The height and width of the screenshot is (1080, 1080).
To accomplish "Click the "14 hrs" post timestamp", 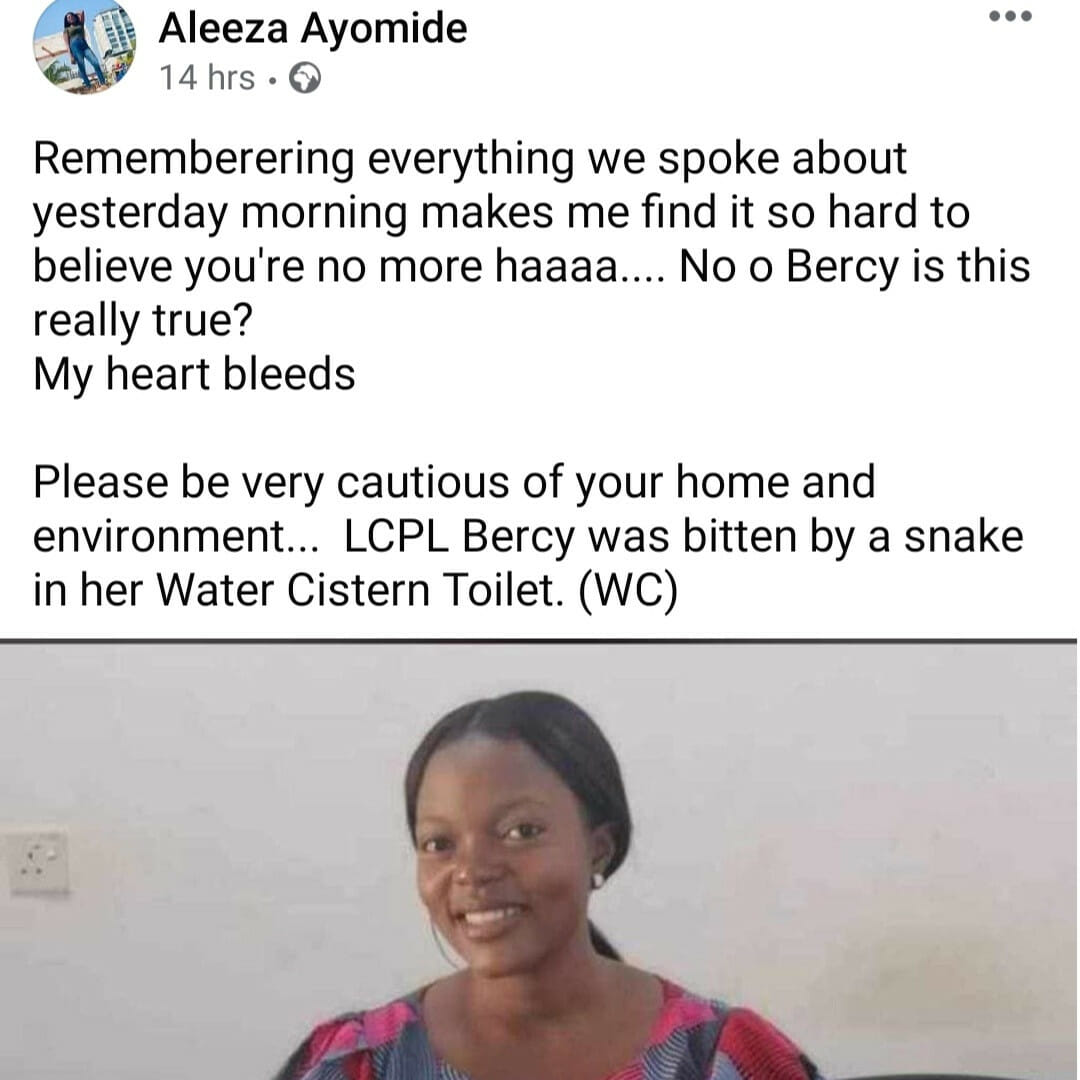I will pyautogui.click(x=207, y=78).
